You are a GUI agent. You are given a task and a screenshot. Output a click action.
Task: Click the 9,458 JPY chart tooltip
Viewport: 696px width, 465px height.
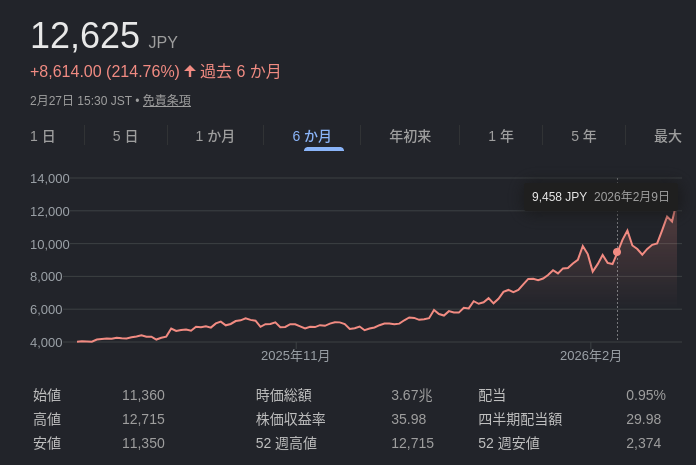pyautogui.click(x=601, y=197)
